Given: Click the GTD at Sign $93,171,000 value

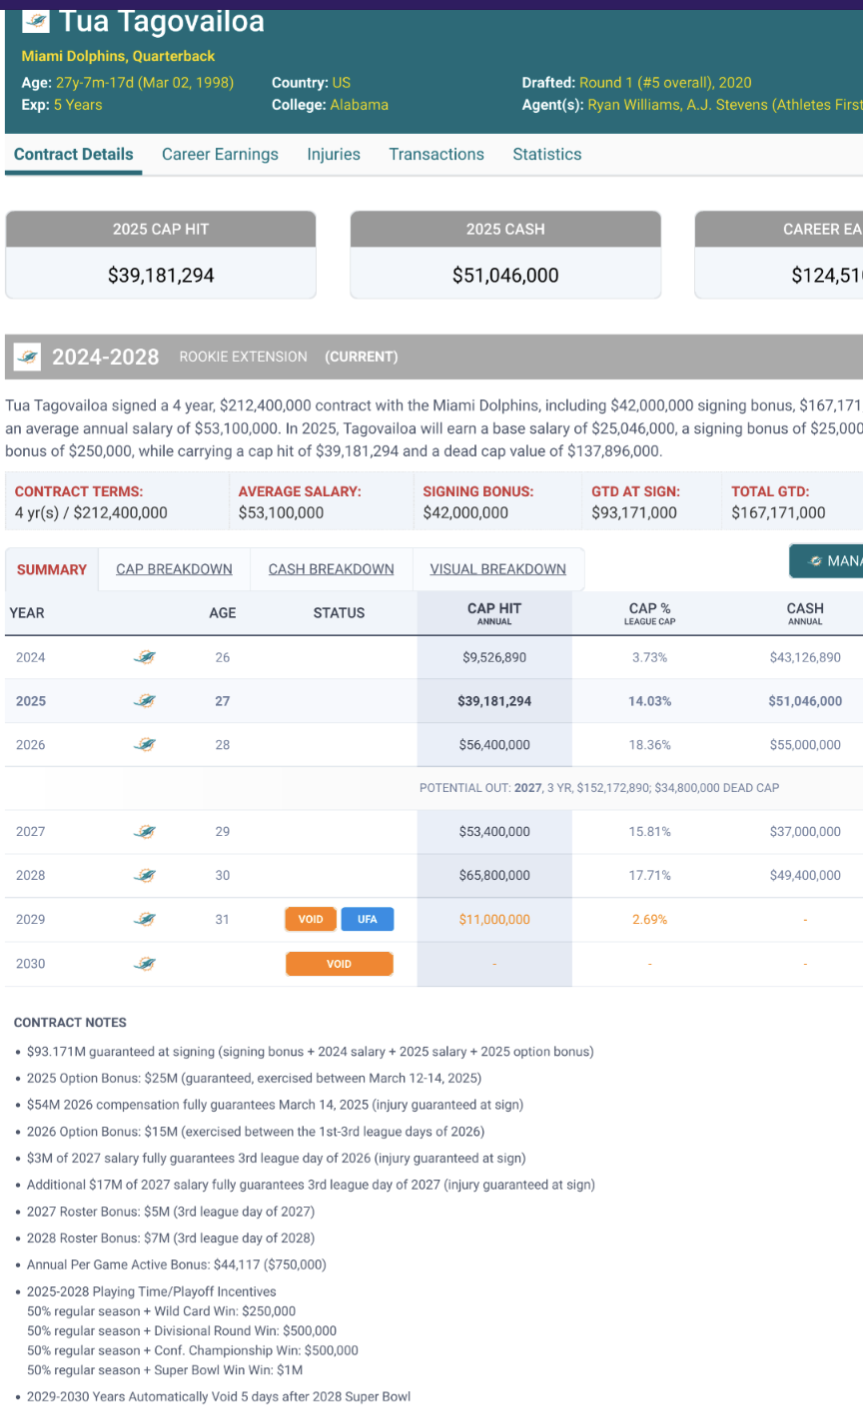Looking at the screenshot, I should (x=634, y=513).
